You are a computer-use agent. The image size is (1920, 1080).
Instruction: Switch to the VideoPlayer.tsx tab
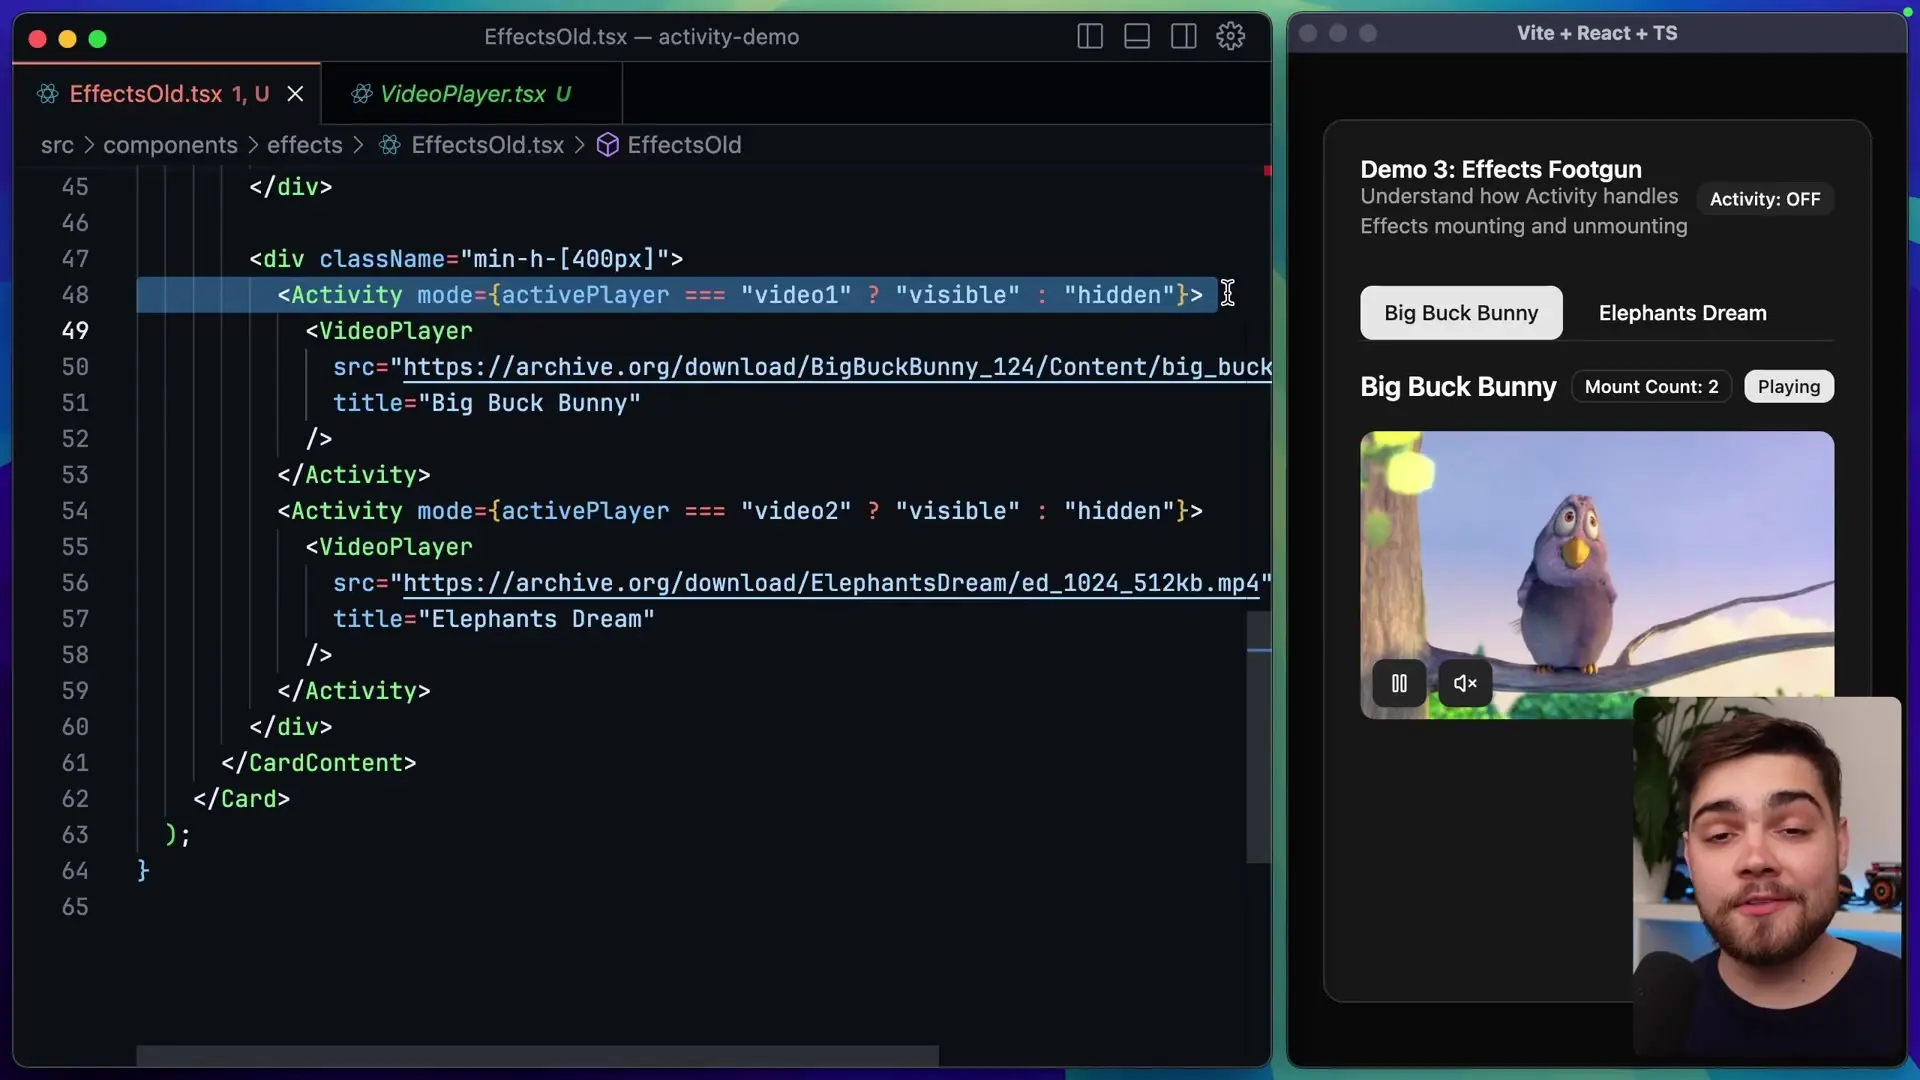coord(474,94)
